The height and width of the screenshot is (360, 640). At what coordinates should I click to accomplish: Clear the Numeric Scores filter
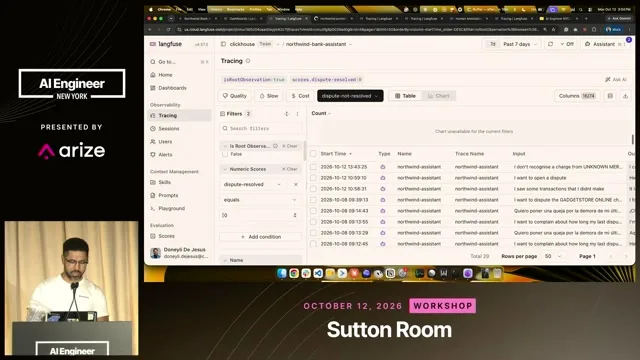(x=290, y=169)
